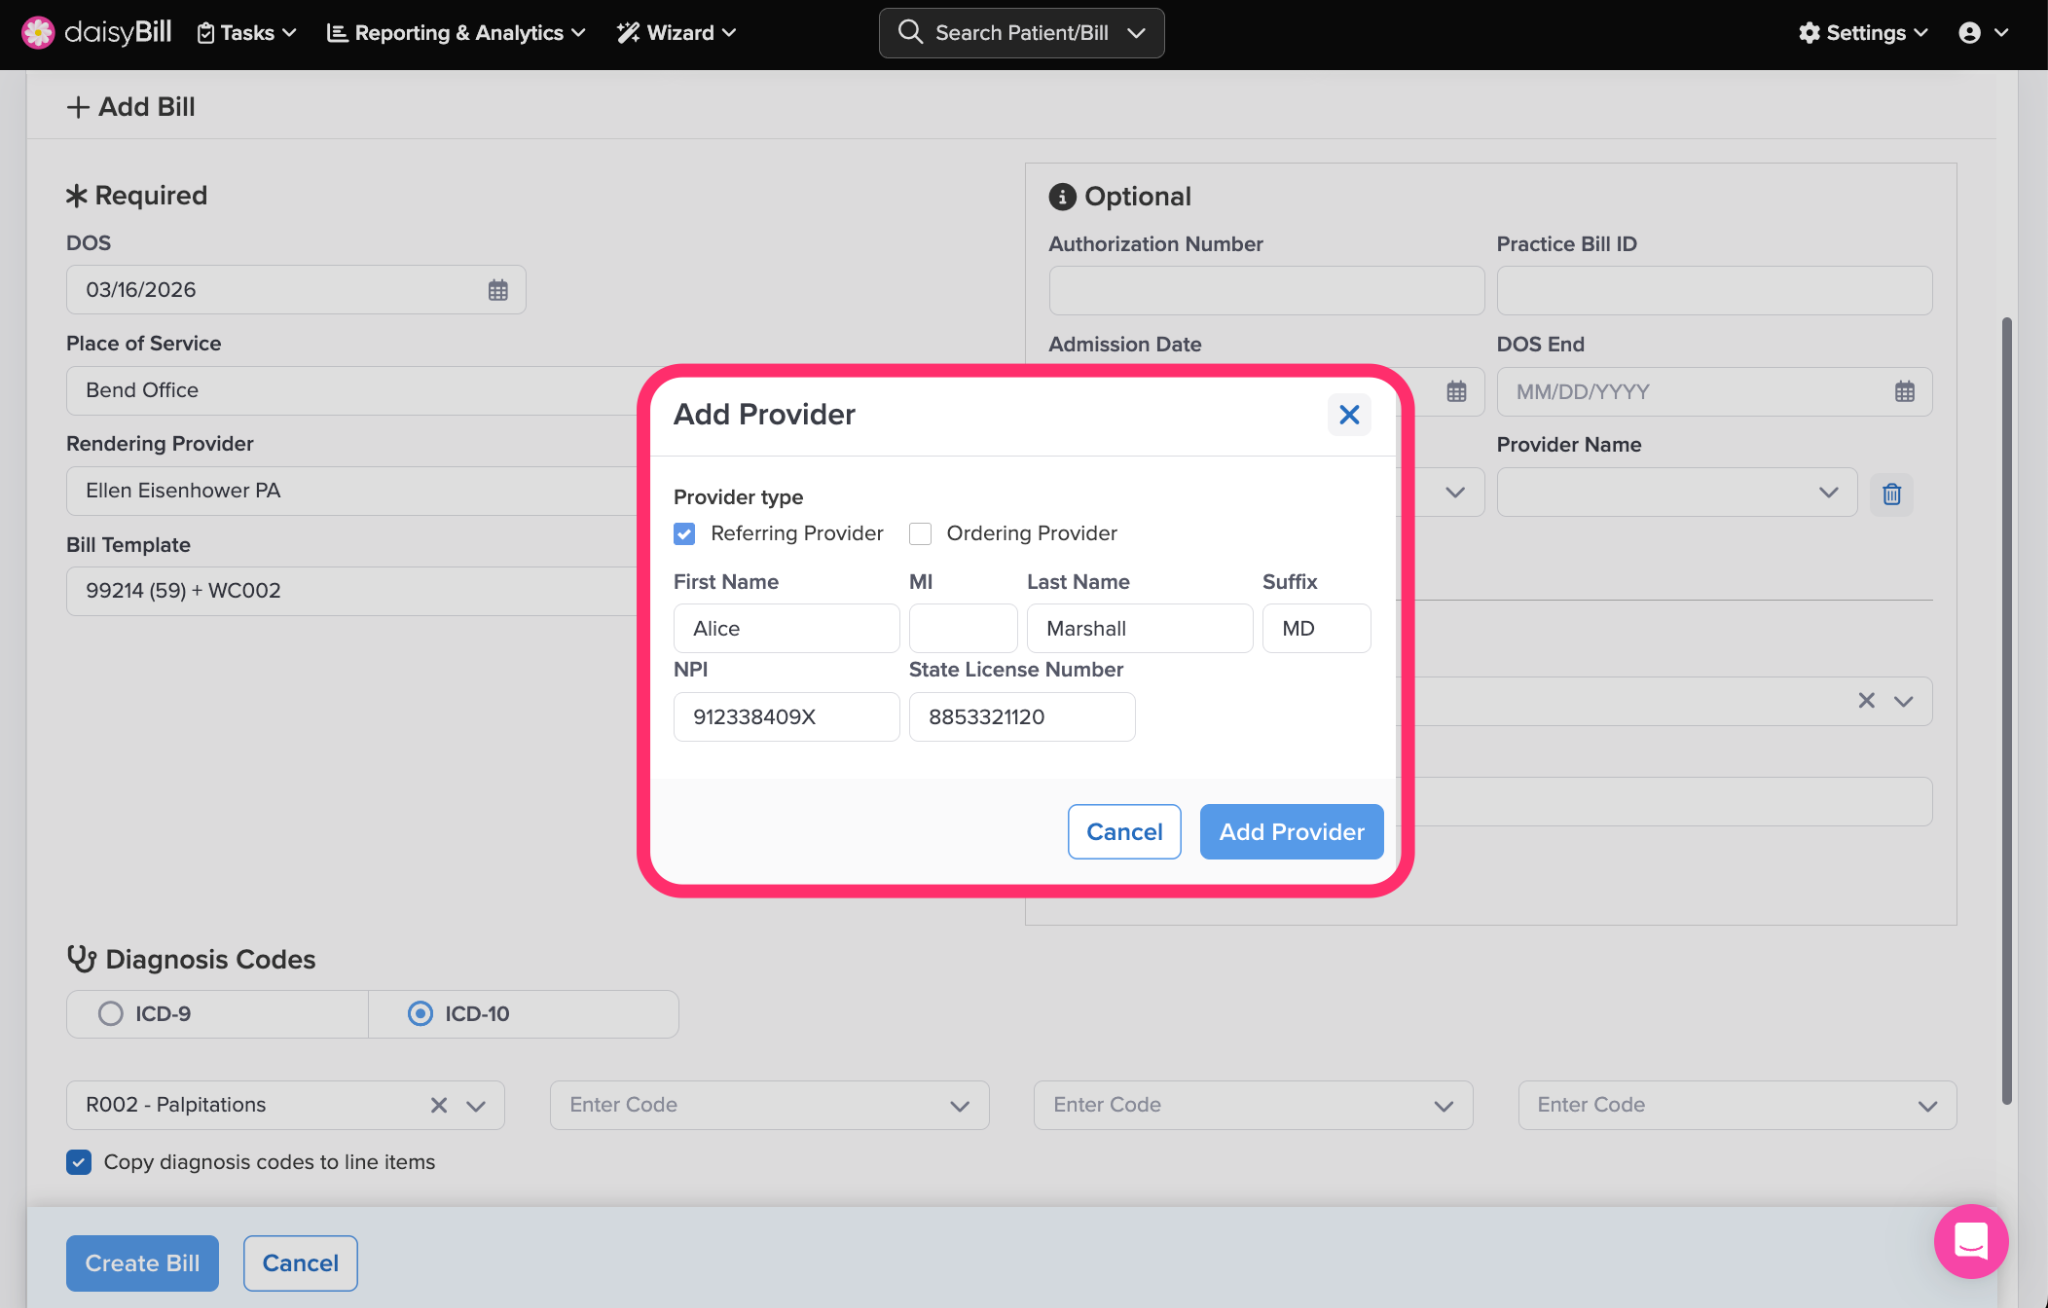2048x1308 pixels.
Task: Toggle Copy diagnosis codes to line items
Action: coord(79,1162)
